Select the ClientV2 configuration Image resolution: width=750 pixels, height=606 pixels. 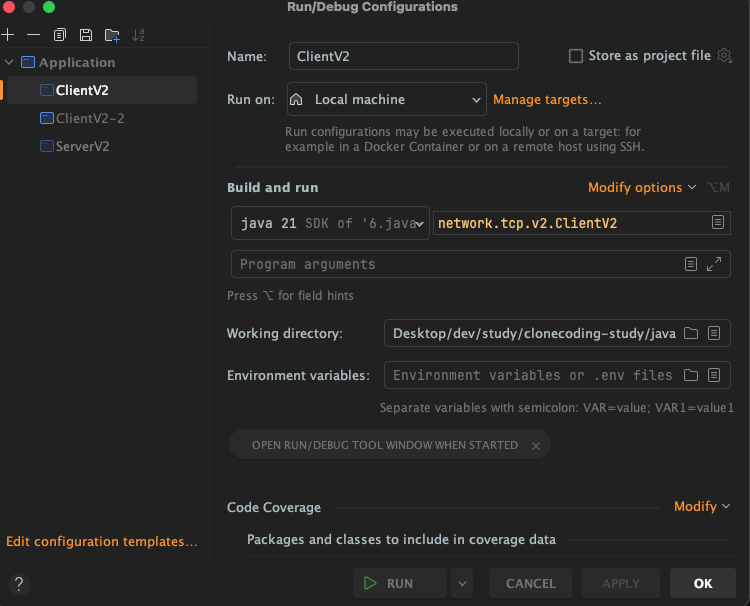[x=102, y=90]
